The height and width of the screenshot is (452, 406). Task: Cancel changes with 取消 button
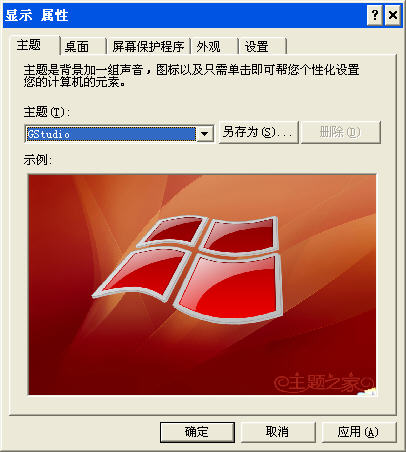[x=278, y=432]
